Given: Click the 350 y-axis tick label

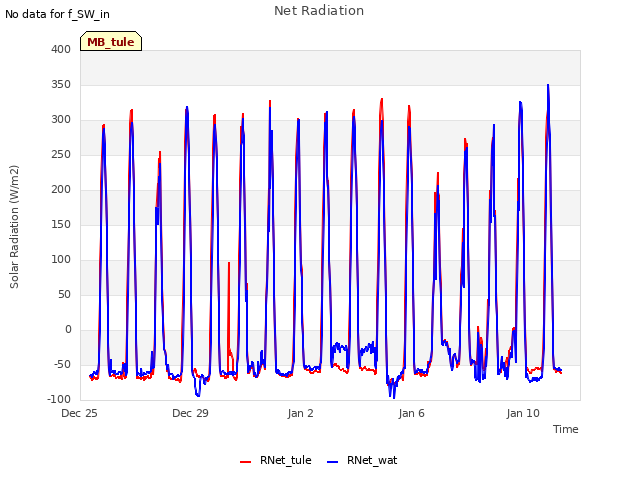Looking at the screenshot, I should [x=61, y=84].
